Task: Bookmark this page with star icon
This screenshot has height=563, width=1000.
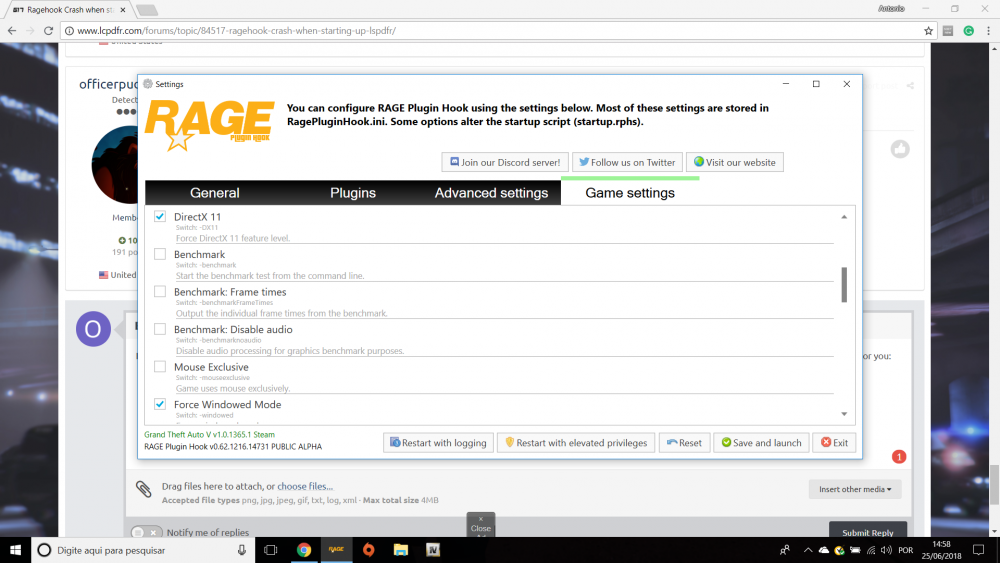Action: click(929, 31)
